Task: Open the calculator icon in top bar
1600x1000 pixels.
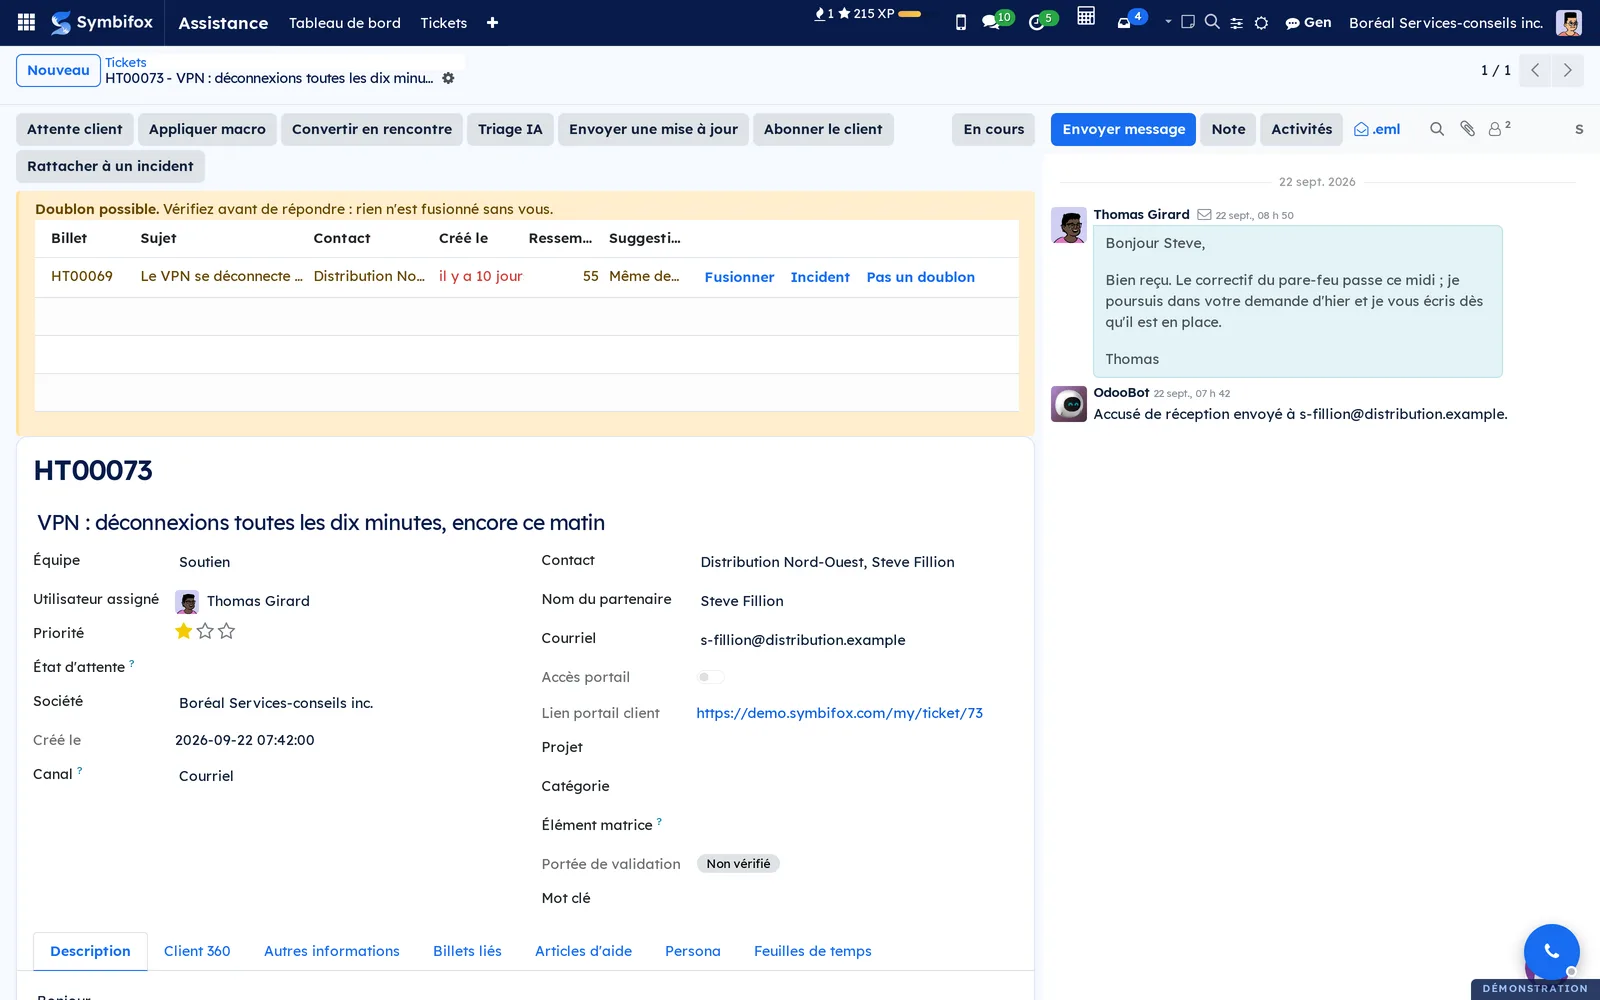Action: pyautogui.click(x=1086, y=16)
